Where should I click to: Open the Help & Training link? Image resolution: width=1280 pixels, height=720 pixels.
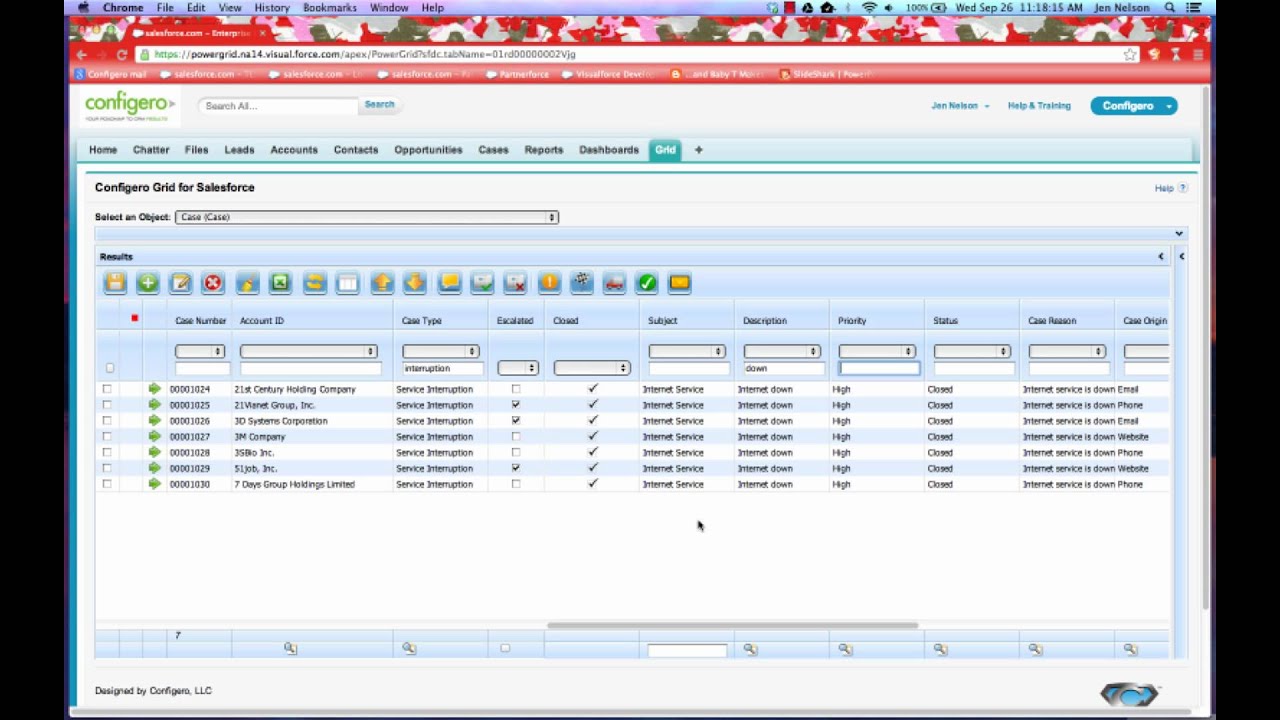click(1039, 106)
